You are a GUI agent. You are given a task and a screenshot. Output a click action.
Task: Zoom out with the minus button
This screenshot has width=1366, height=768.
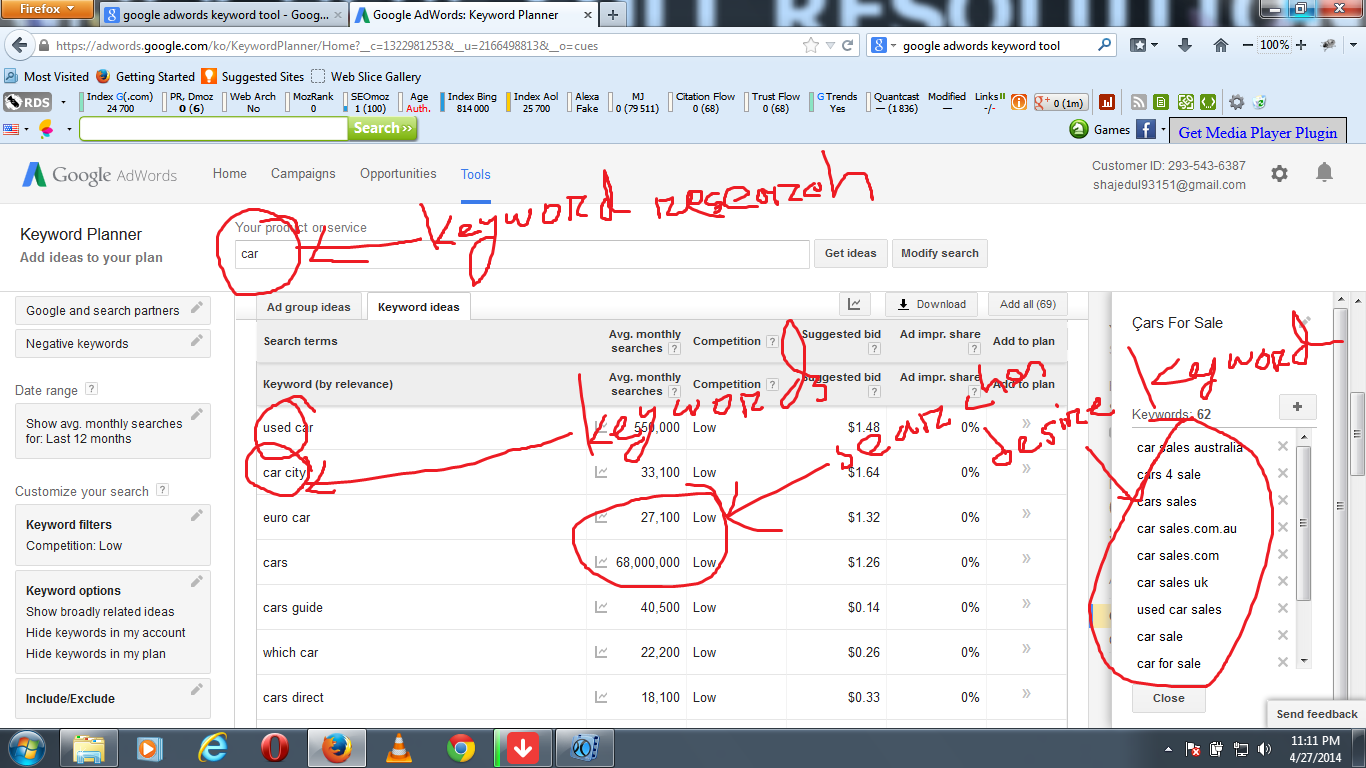(1247, 45)
